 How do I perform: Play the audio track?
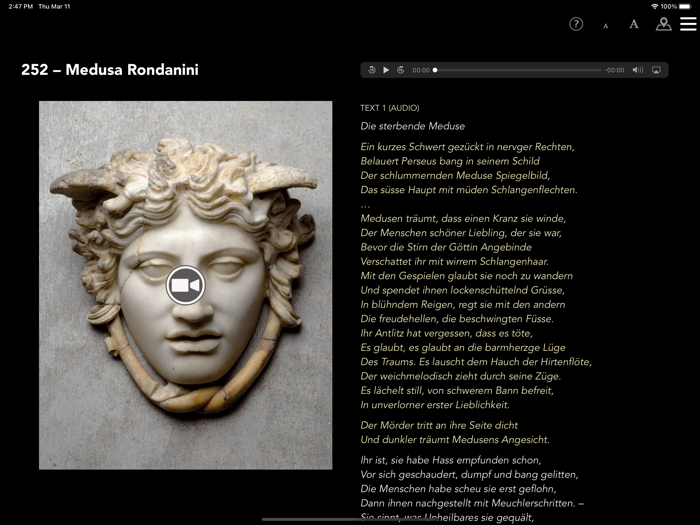386,70
